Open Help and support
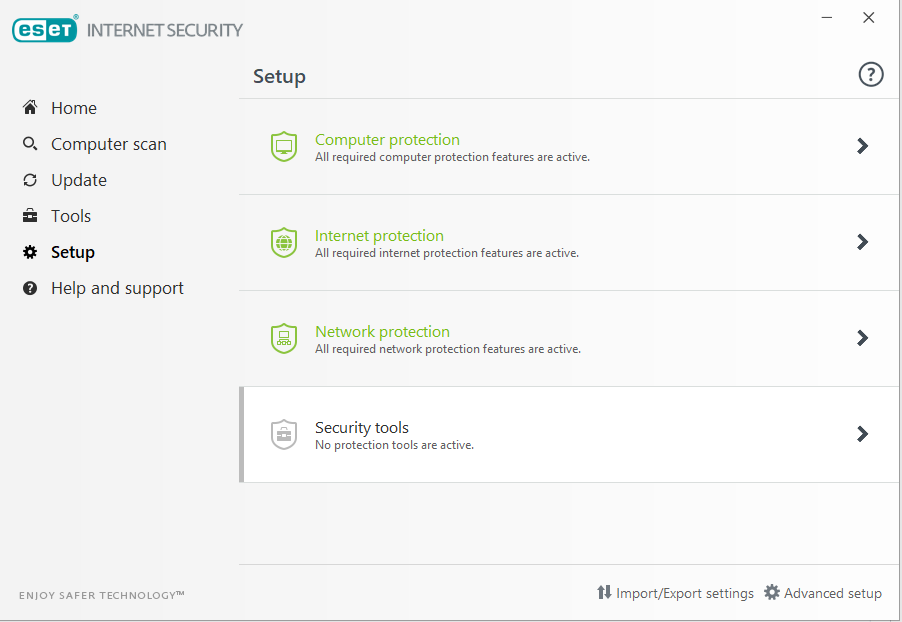 click(x=117, y=288)
